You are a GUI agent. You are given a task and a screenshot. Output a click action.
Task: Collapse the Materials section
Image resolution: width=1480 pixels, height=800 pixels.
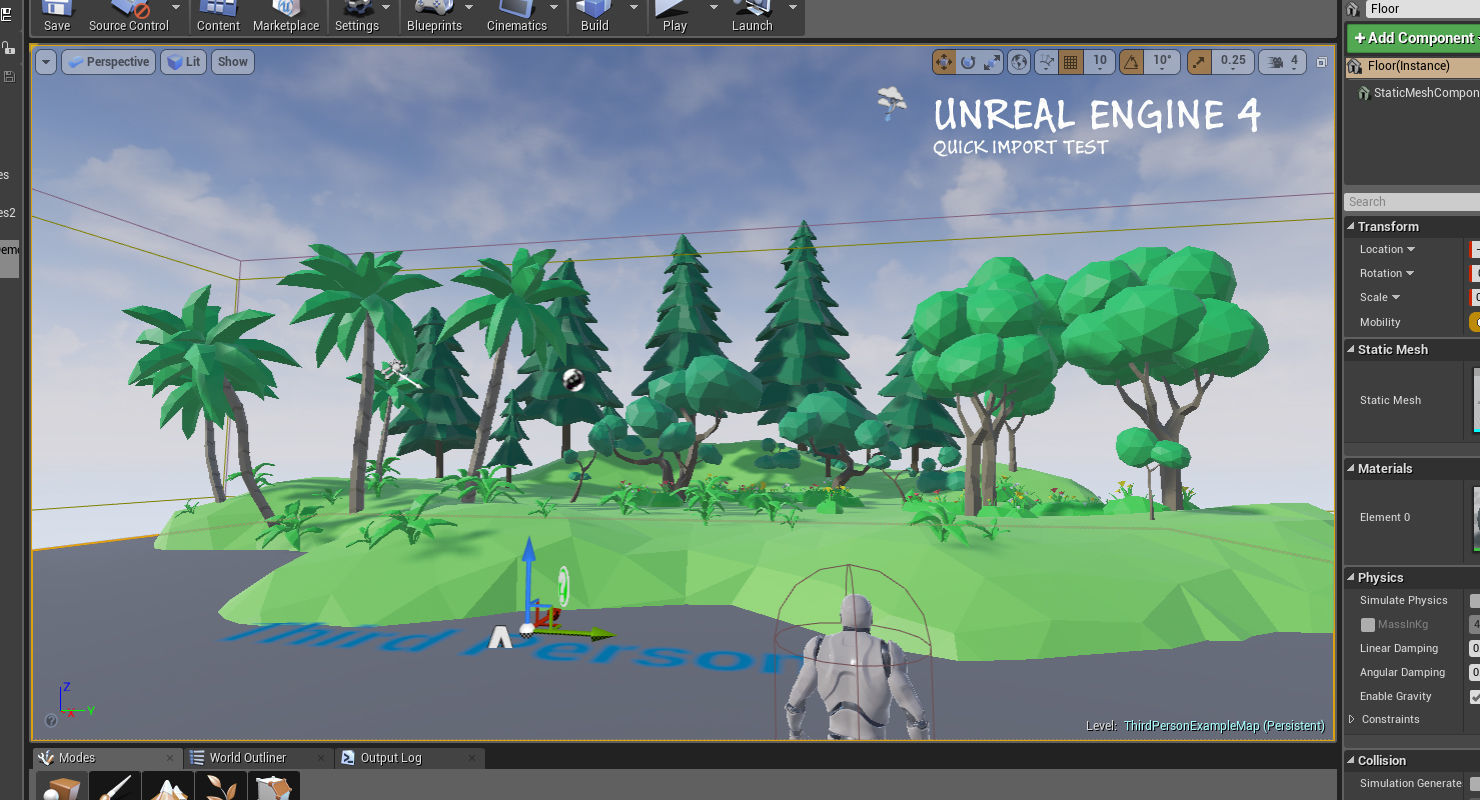(1351, 469)
